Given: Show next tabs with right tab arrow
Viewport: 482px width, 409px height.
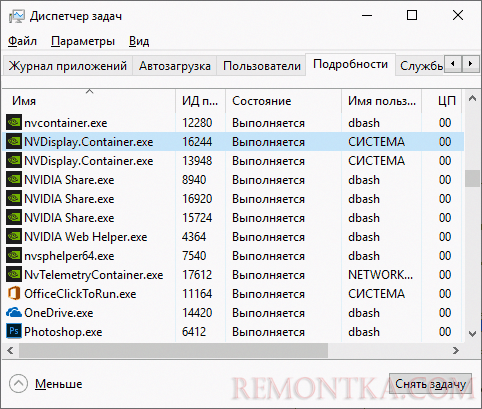Looking at the screenshot, I should (470, 63).
